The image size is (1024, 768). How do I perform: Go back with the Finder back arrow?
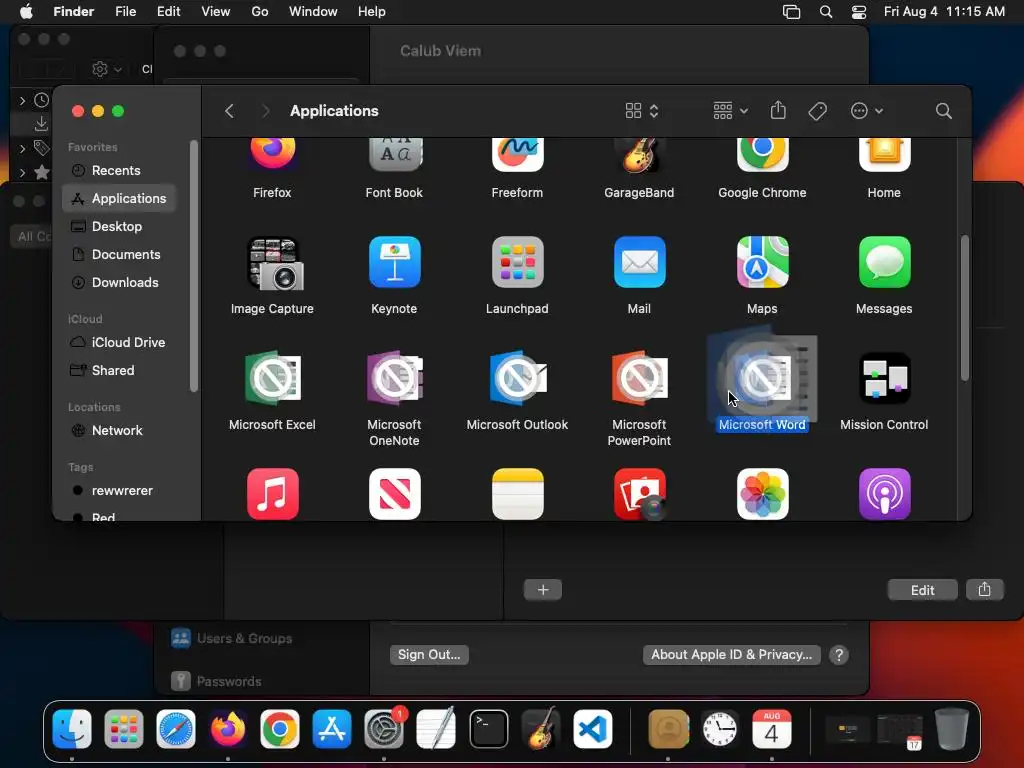tap(229, 111)
